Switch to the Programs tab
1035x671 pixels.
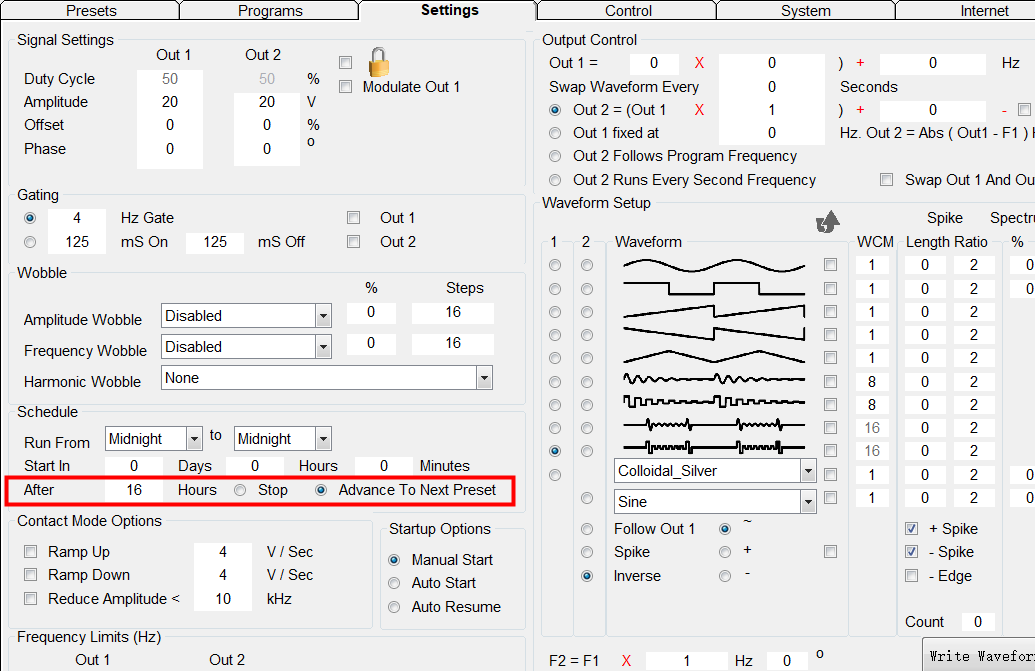(x=270, y=11)
